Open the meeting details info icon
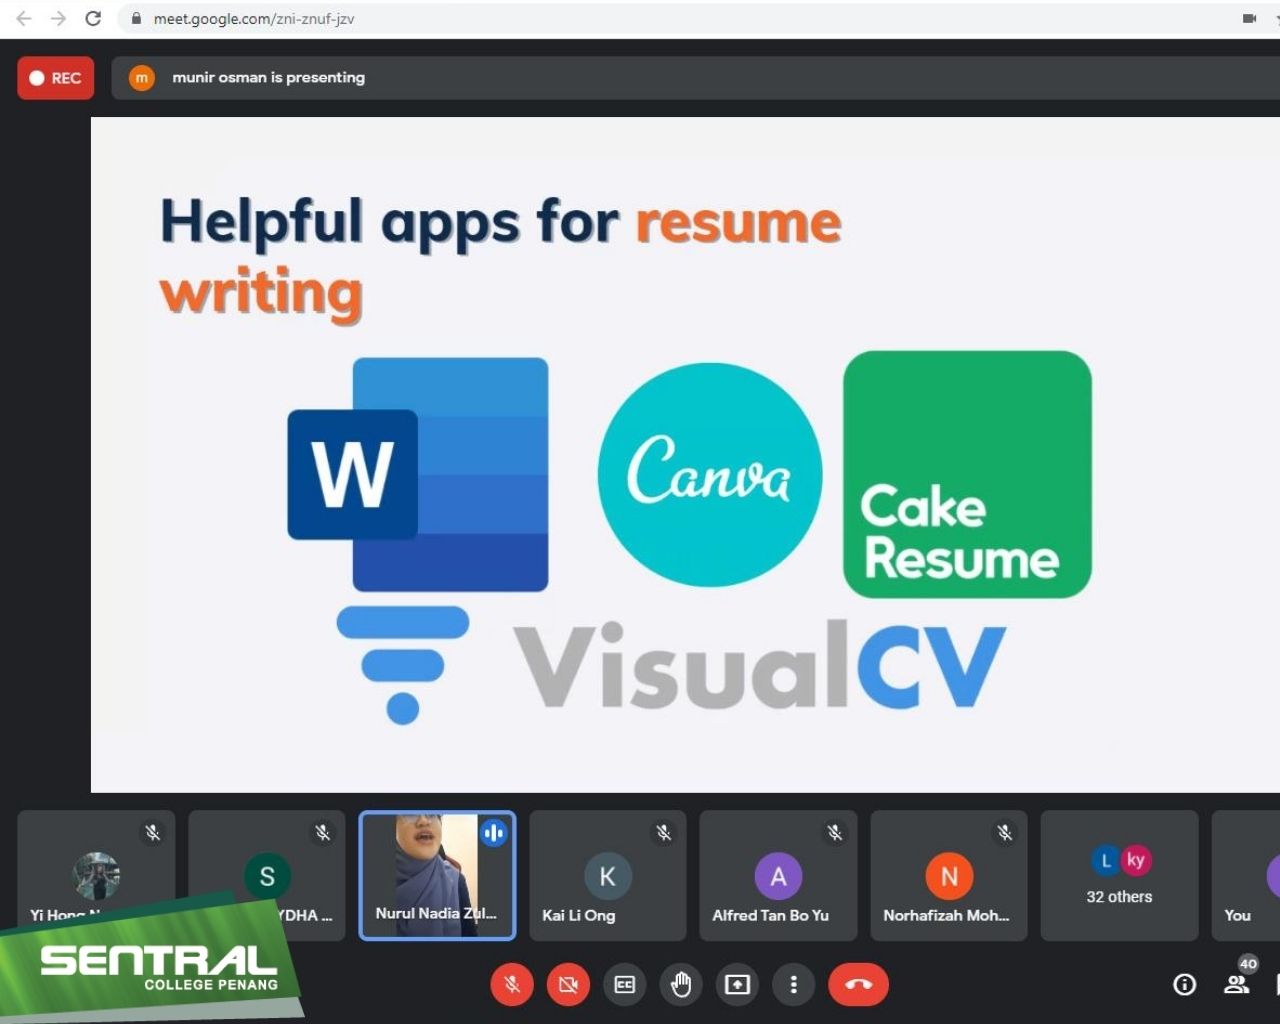1280x1024 pixels. 1185,985
